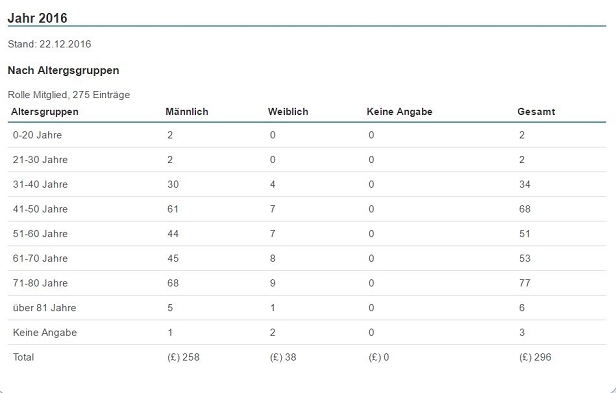The height and width of the screenshot is (393, 616).
Task: Click Männlich value 44 in 51-60 Jahre row
Action: [173, 234]
